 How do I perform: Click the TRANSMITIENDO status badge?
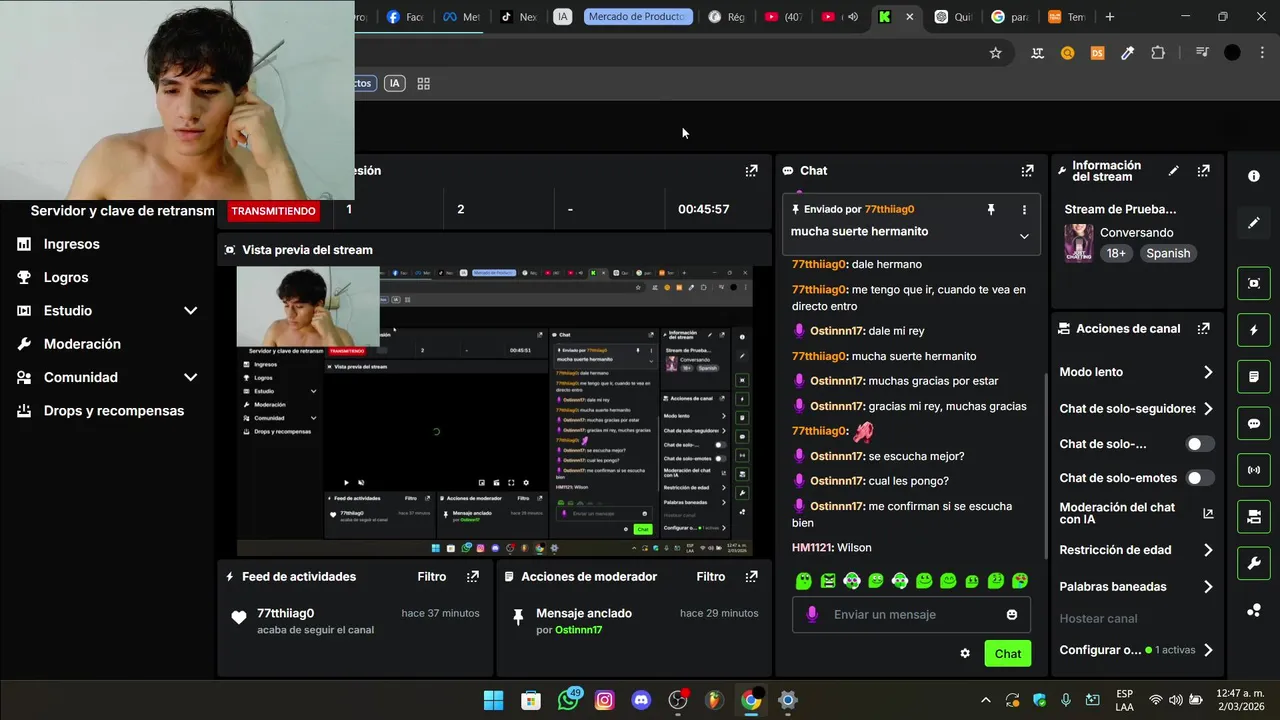click(273, 211)
